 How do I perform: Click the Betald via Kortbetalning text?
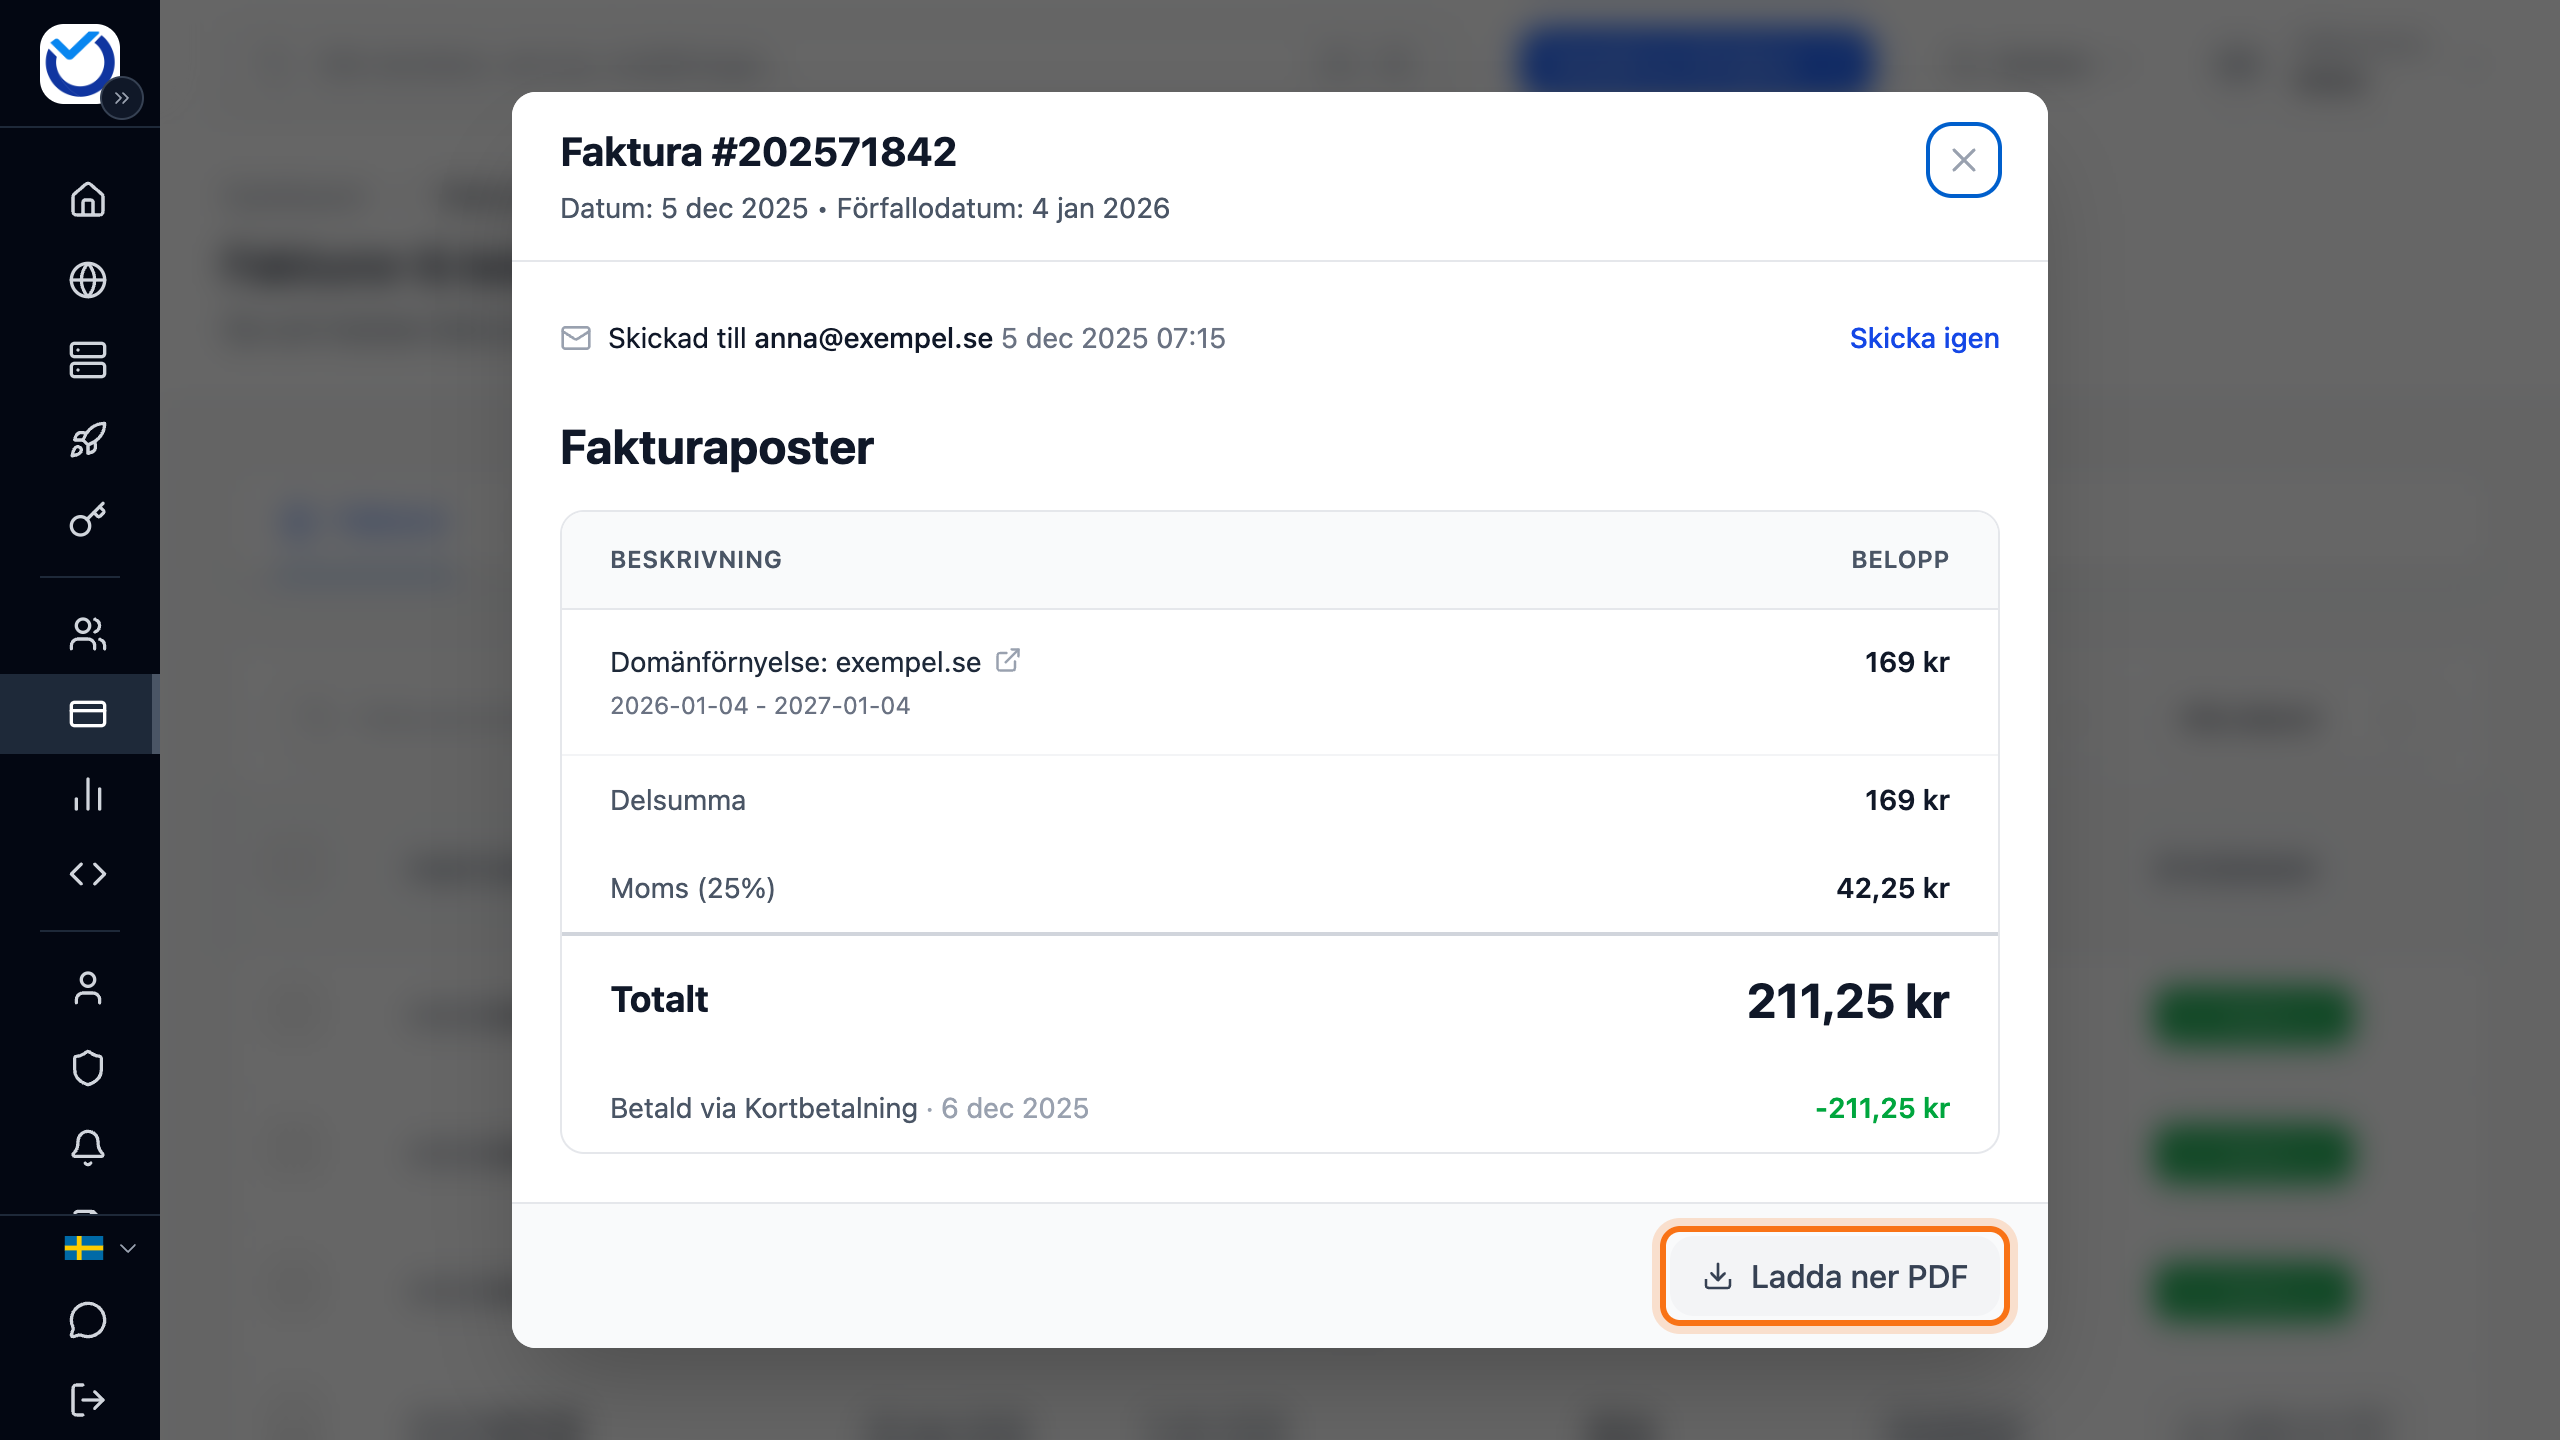(x=763, y=1108)
